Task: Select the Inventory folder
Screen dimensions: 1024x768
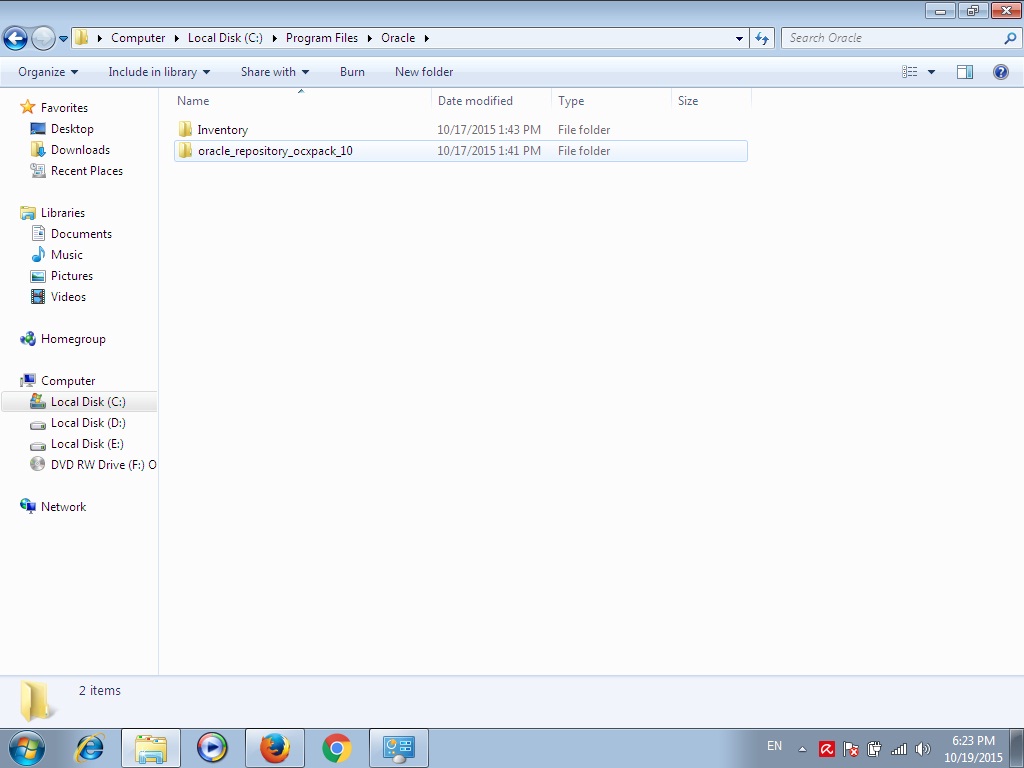Action: tap(222, 130)
